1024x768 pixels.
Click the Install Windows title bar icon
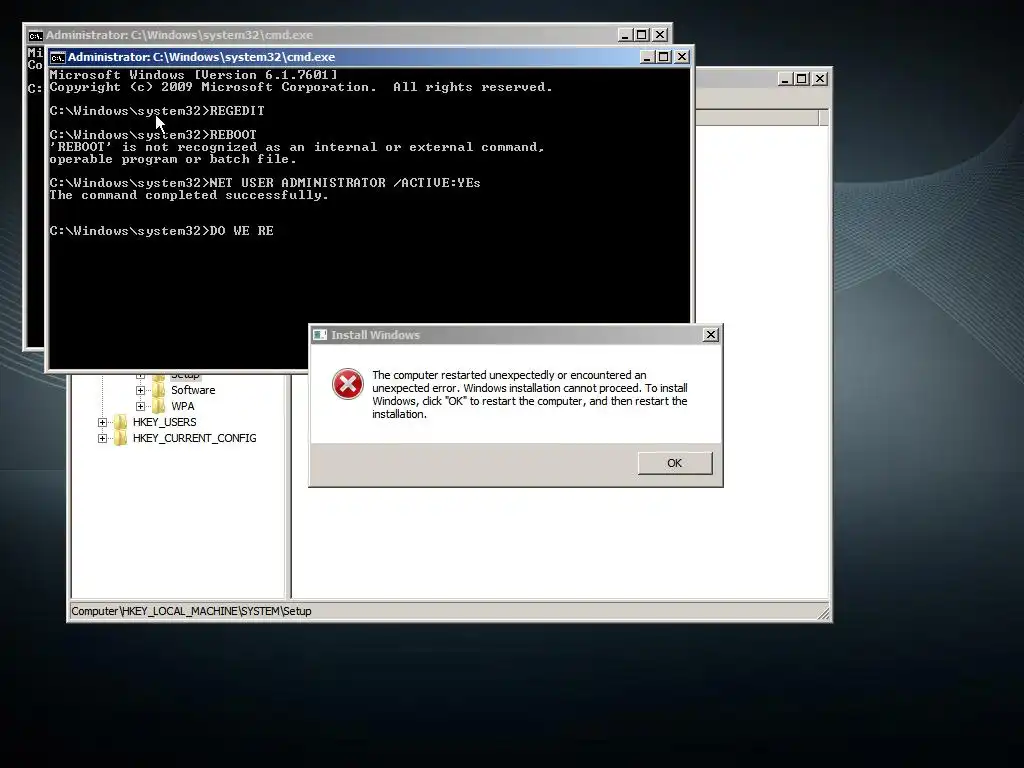tap(320, 335)
